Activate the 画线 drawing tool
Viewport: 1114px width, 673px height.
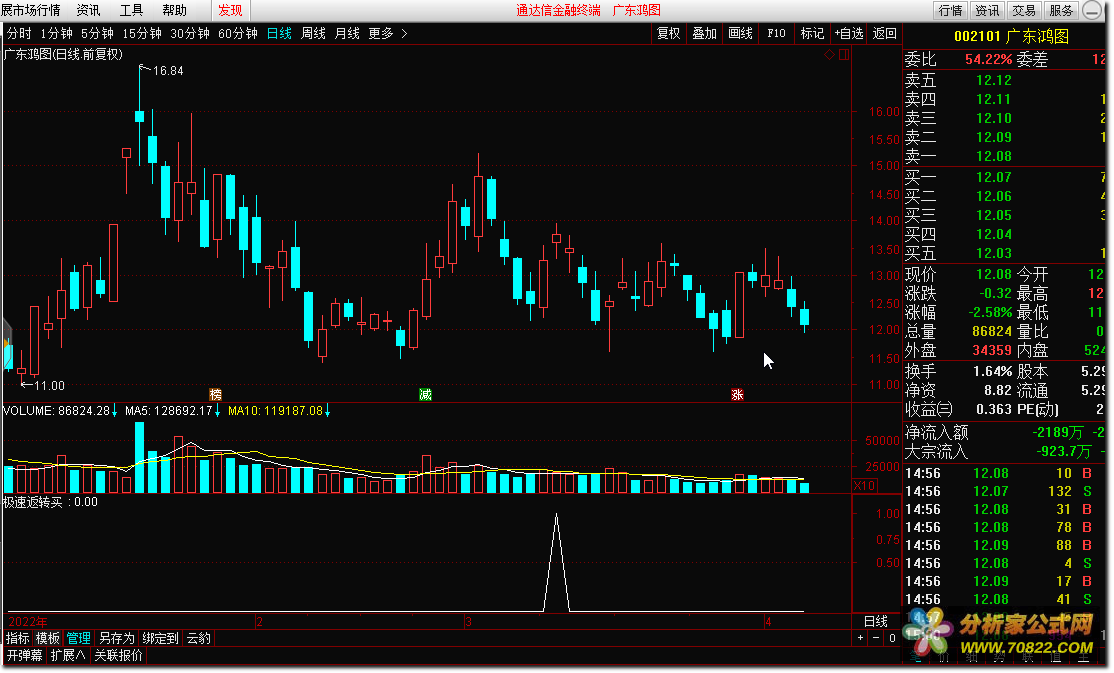(x=740, y=33)
